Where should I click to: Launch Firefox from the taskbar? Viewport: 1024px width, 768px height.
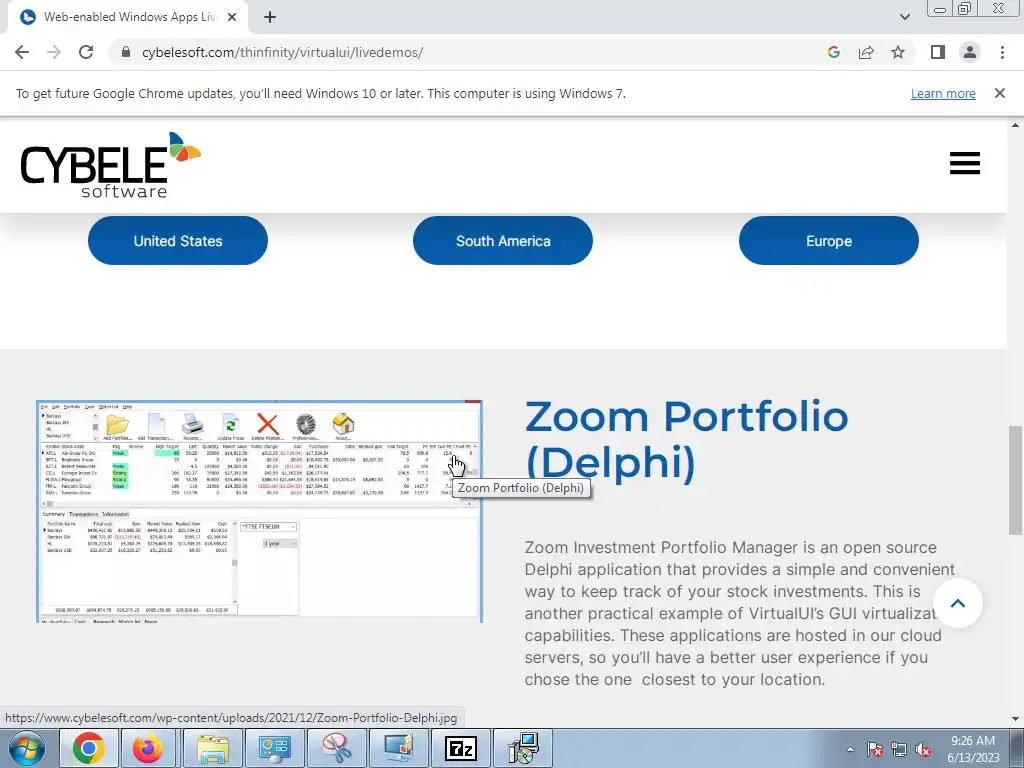[150, 748]
